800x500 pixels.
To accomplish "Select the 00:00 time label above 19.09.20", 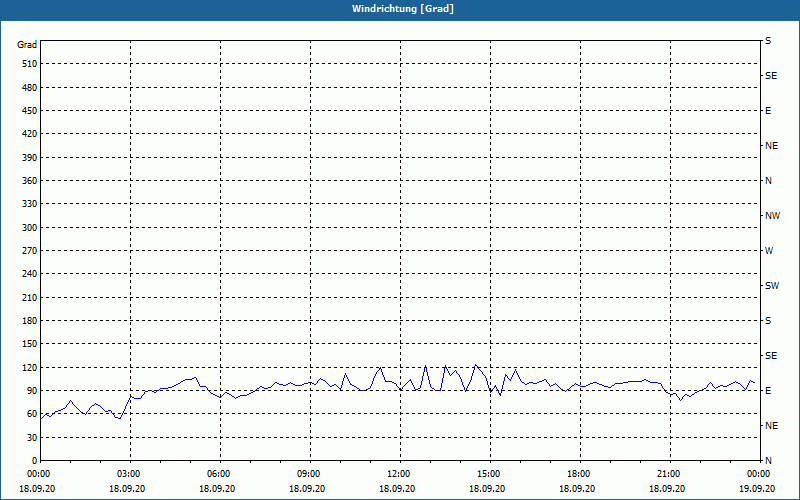I will coord(760,473).
